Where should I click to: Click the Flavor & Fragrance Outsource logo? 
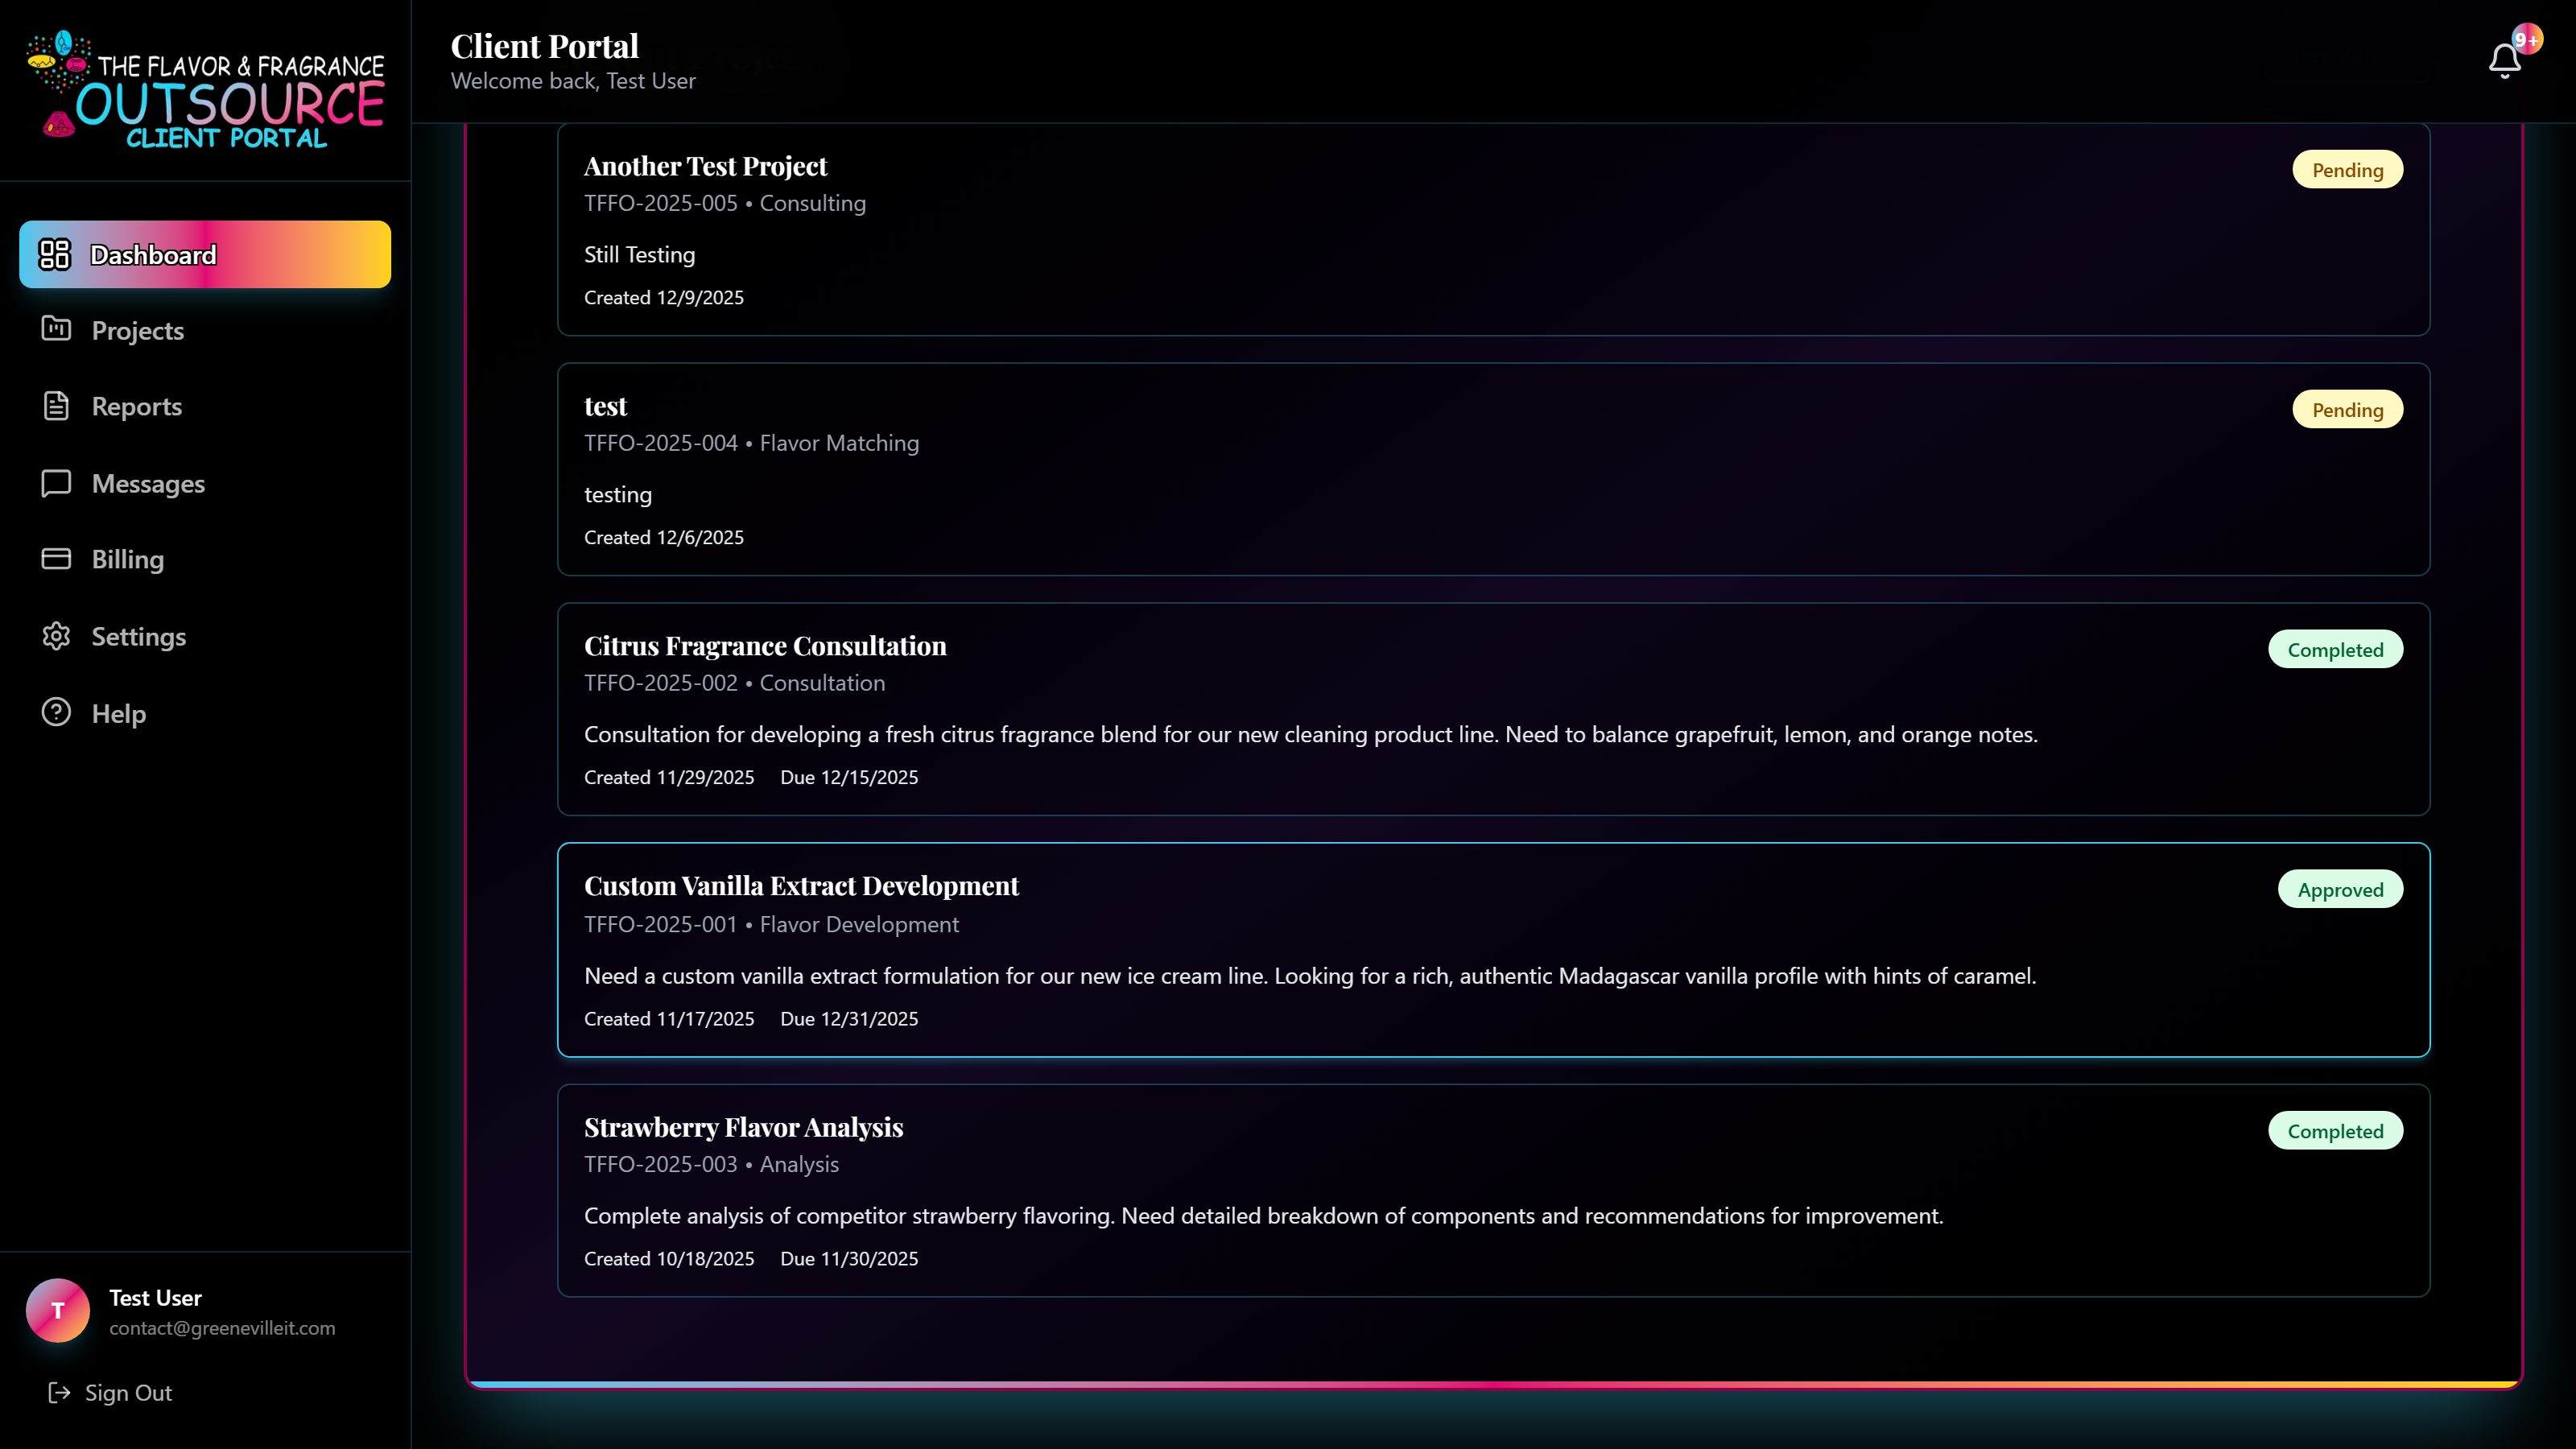pos(204,90)
